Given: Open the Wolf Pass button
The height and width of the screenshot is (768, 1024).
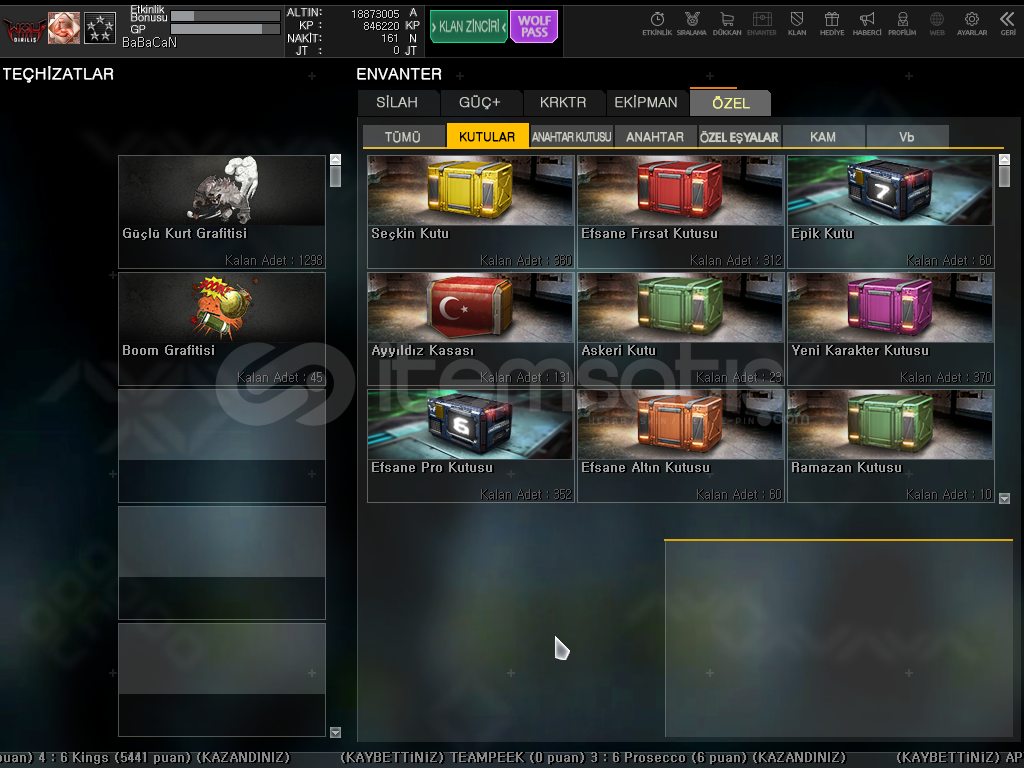Looking at the screenshot, I should 534,27.
